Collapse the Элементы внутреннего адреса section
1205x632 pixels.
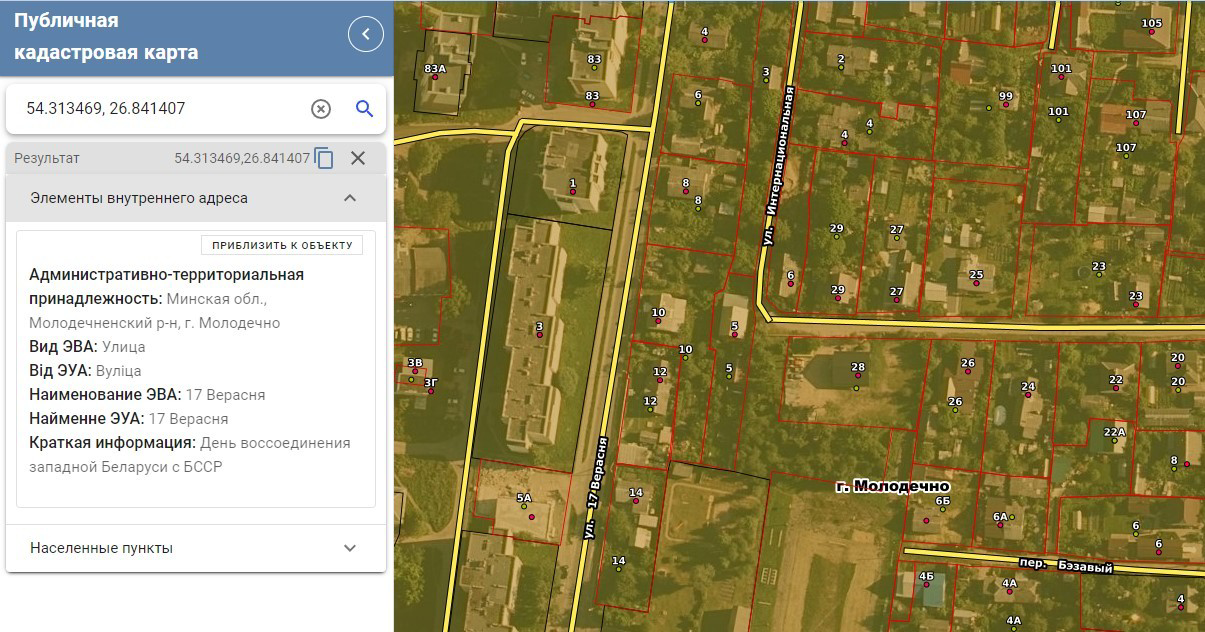349,198
